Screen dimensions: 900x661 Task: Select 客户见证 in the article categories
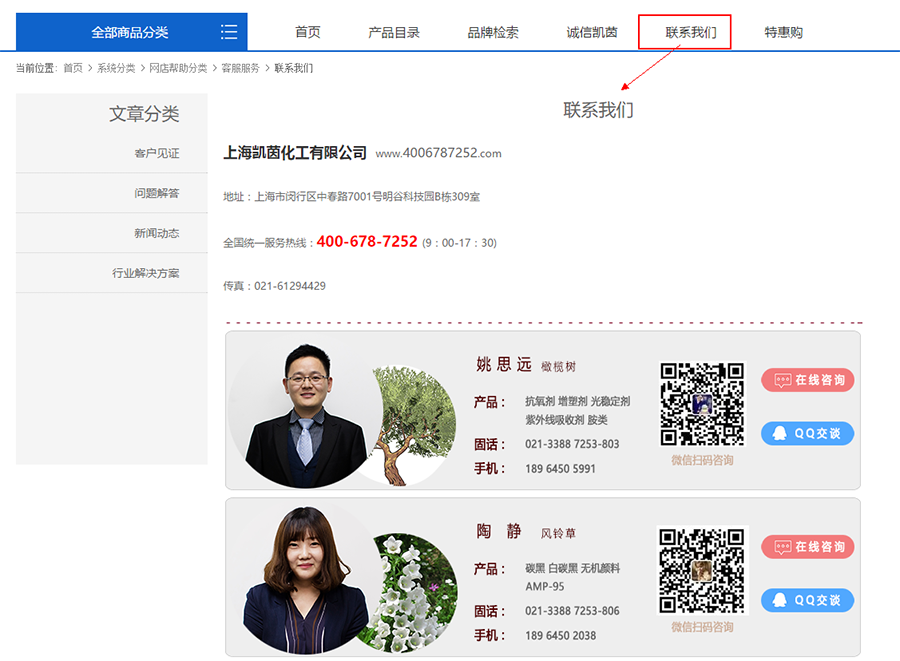point(157,153)
